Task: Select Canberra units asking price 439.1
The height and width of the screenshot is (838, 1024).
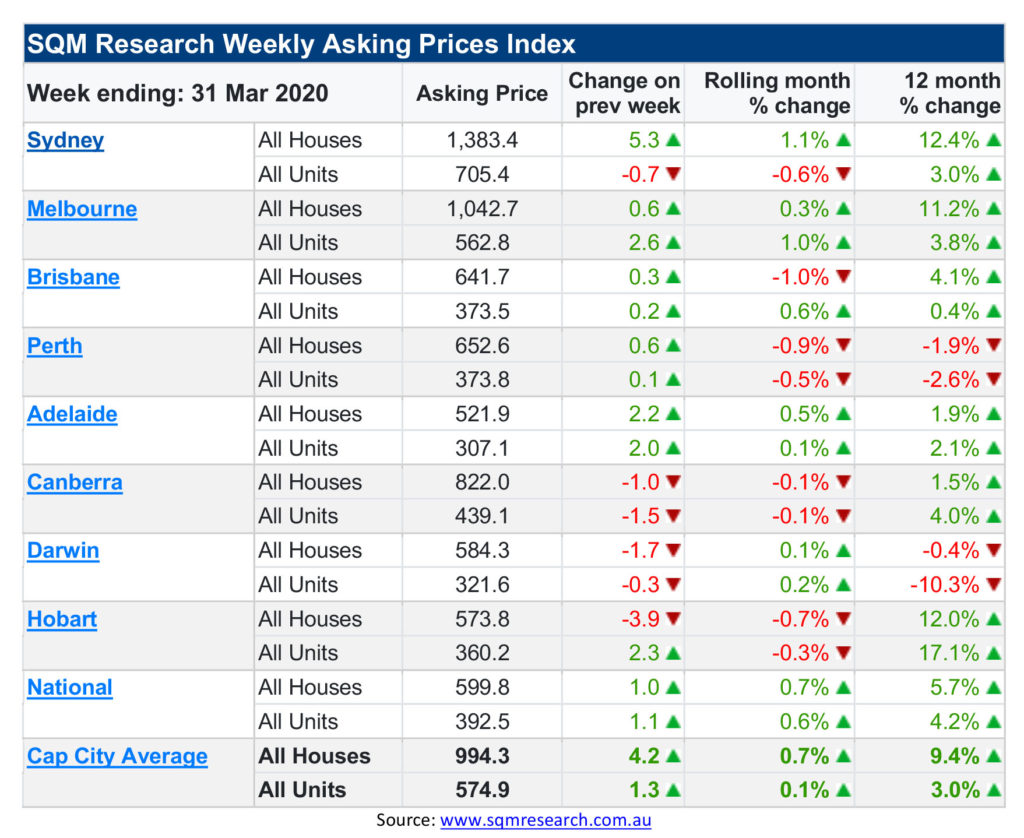Action: coord(482,516)
